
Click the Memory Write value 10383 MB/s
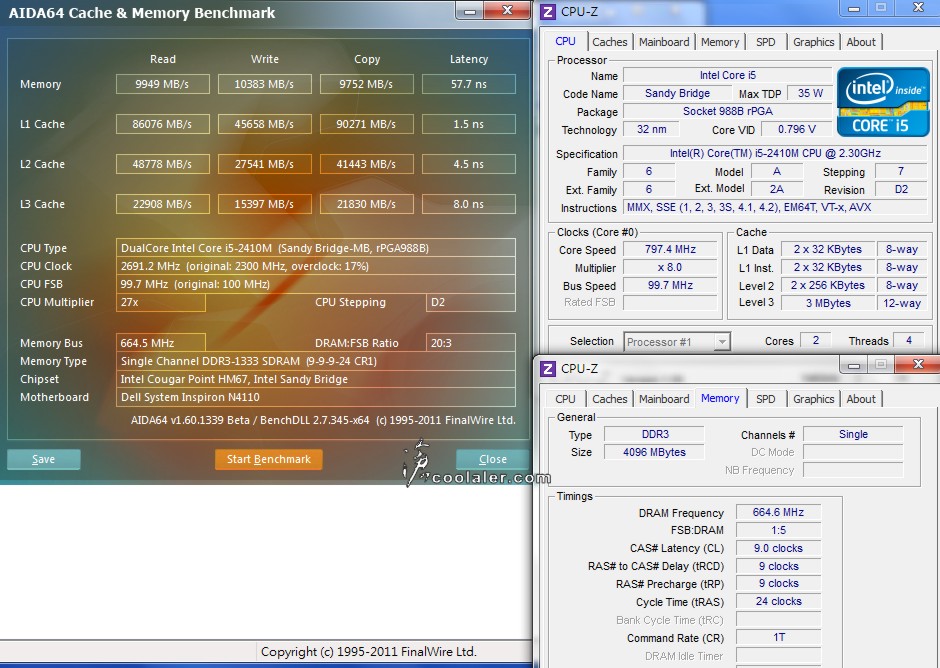click(264, 84)
